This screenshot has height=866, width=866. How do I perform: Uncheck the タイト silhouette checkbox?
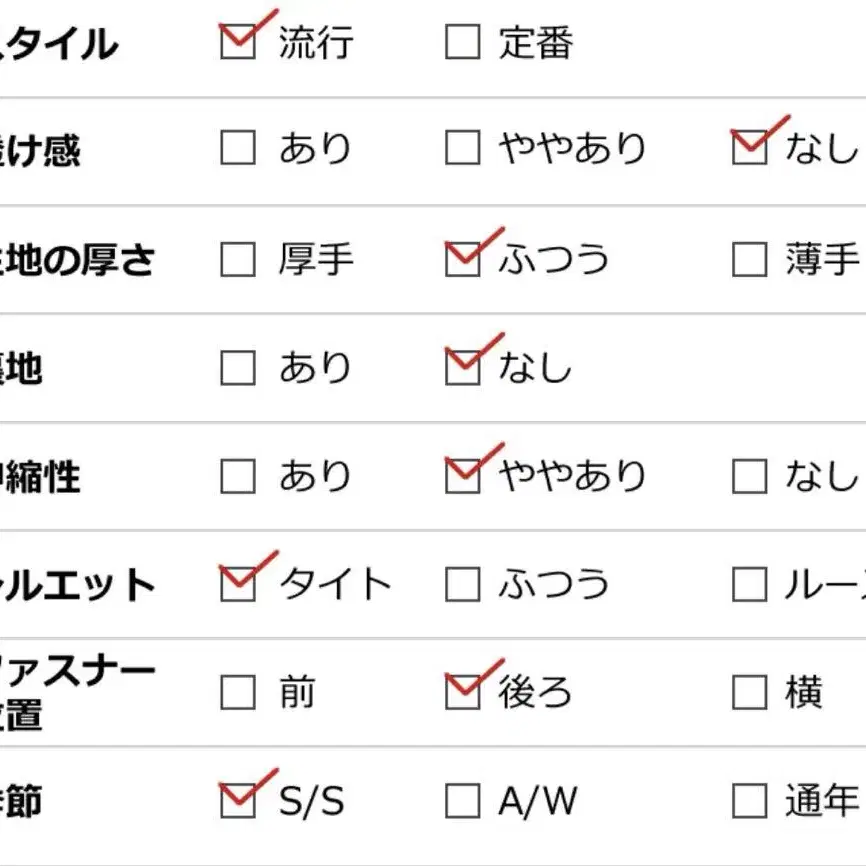click(x=237, y=584)
